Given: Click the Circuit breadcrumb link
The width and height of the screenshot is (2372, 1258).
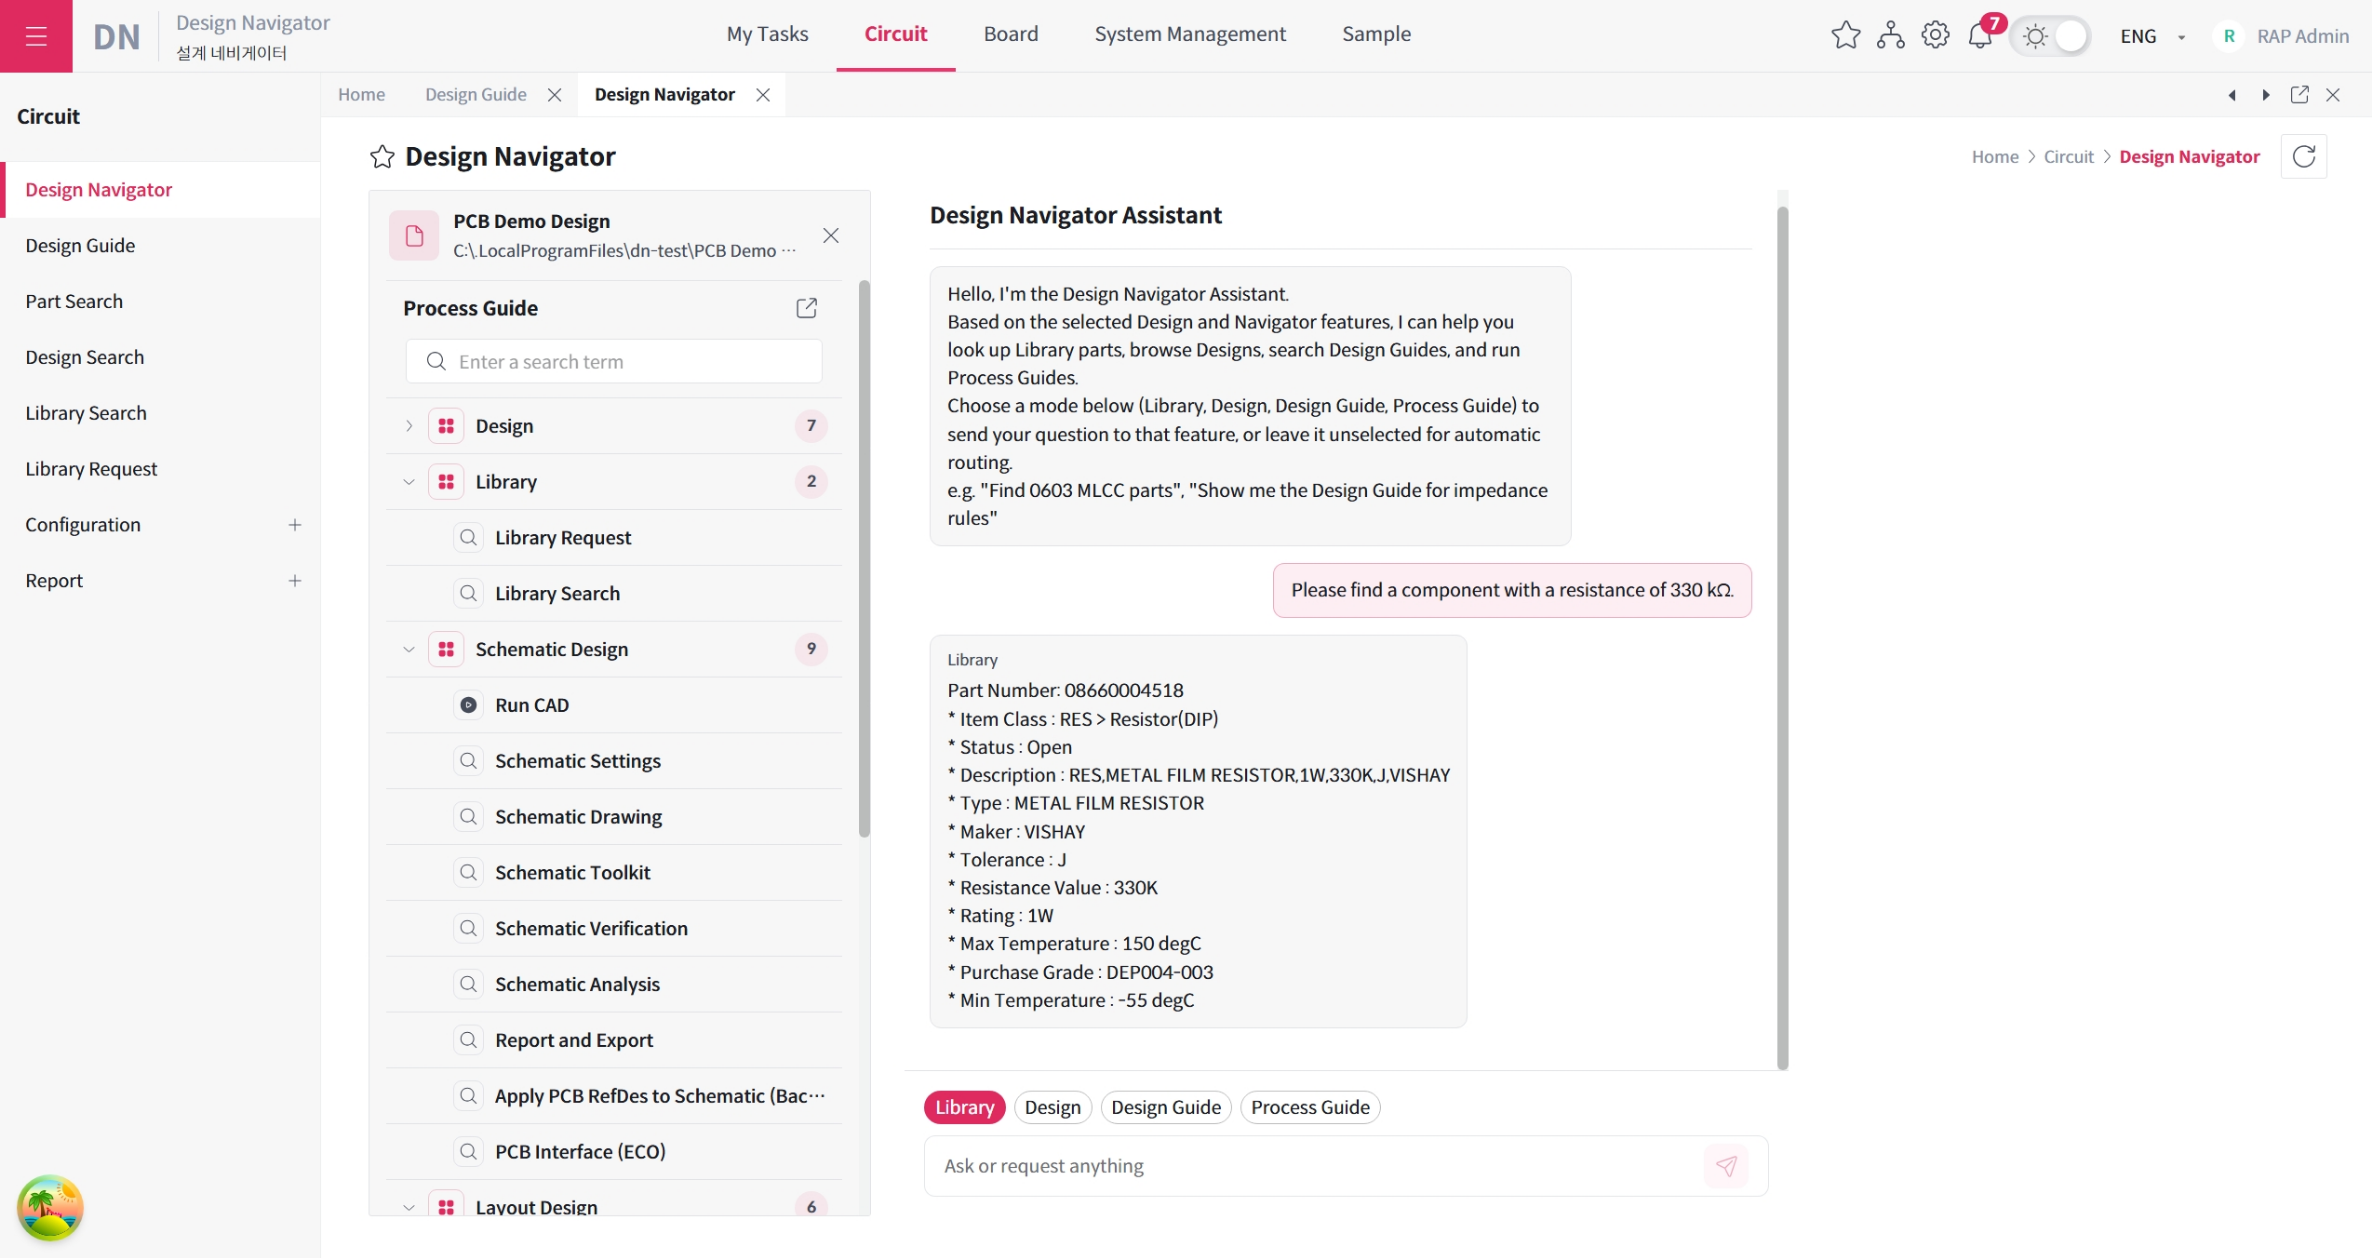Looking at the screenshot, I should click(2068, 157).
